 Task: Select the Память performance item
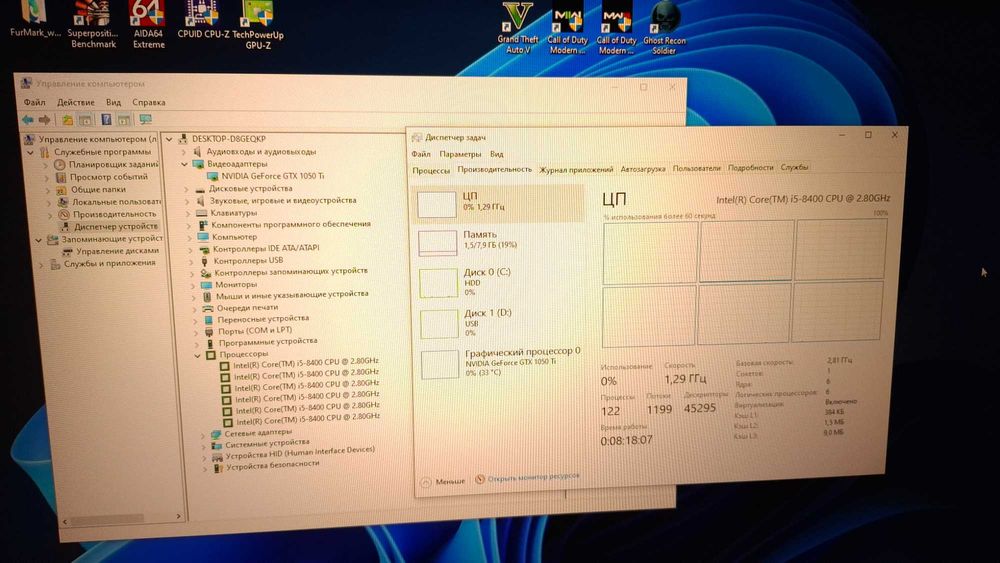[499, 242]
